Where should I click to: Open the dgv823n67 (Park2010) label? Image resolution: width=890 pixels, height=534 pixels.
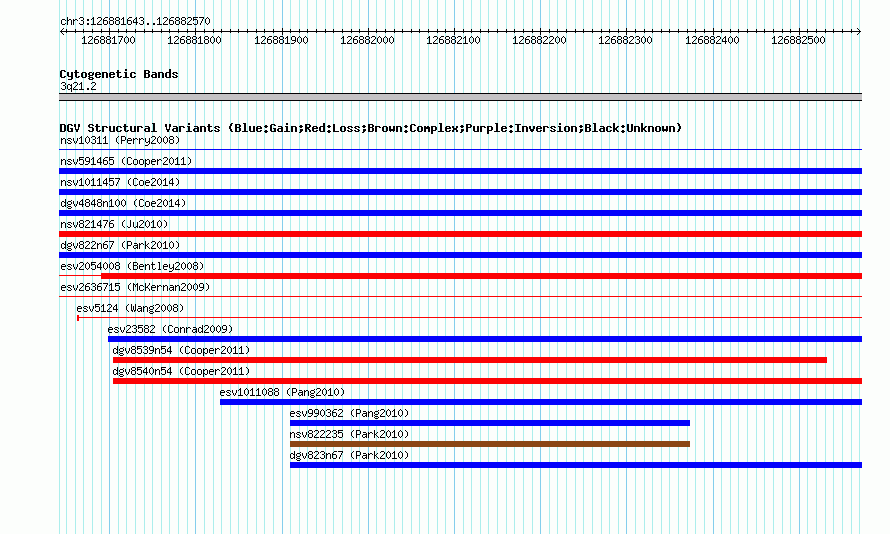[349, 455]
